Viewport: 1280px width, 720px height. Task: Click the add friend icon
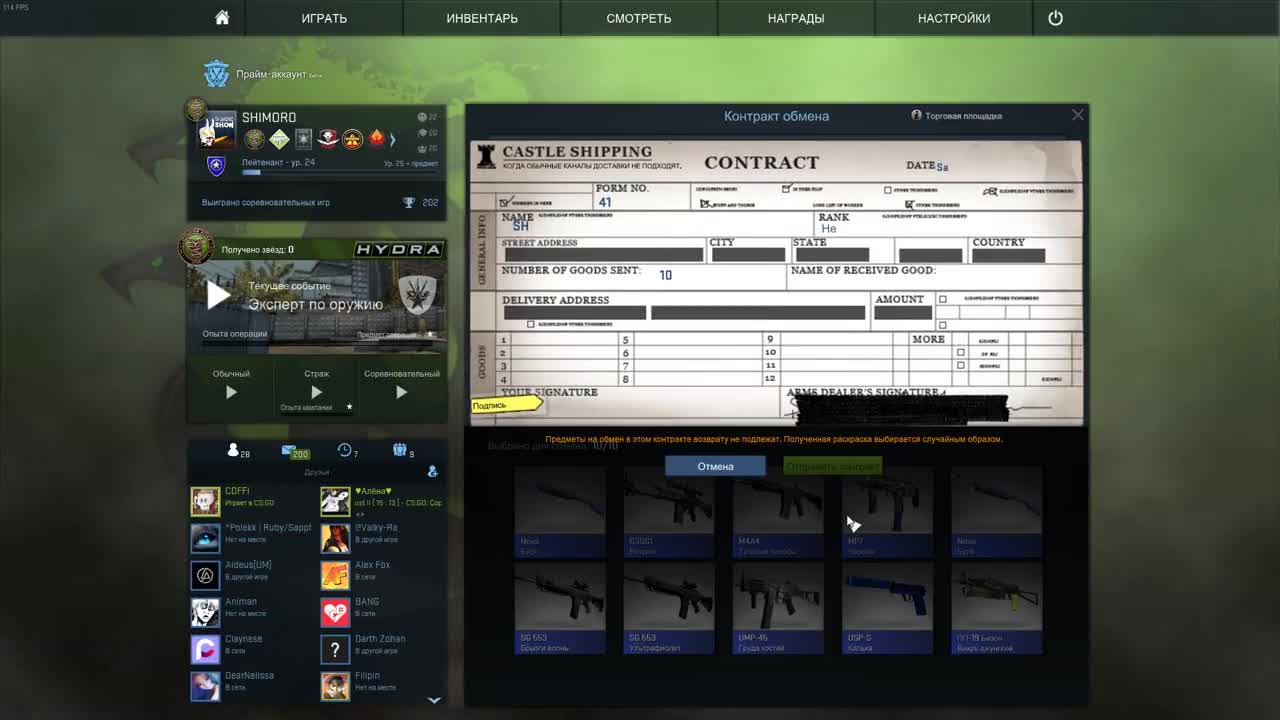point(432,471)
